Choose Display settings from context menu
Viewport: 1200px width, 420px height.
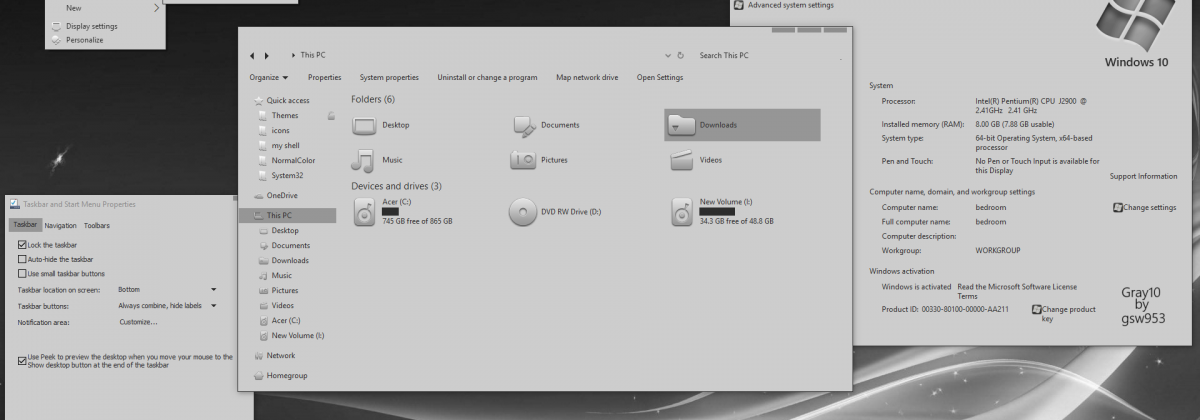click(x=91, y=26)
